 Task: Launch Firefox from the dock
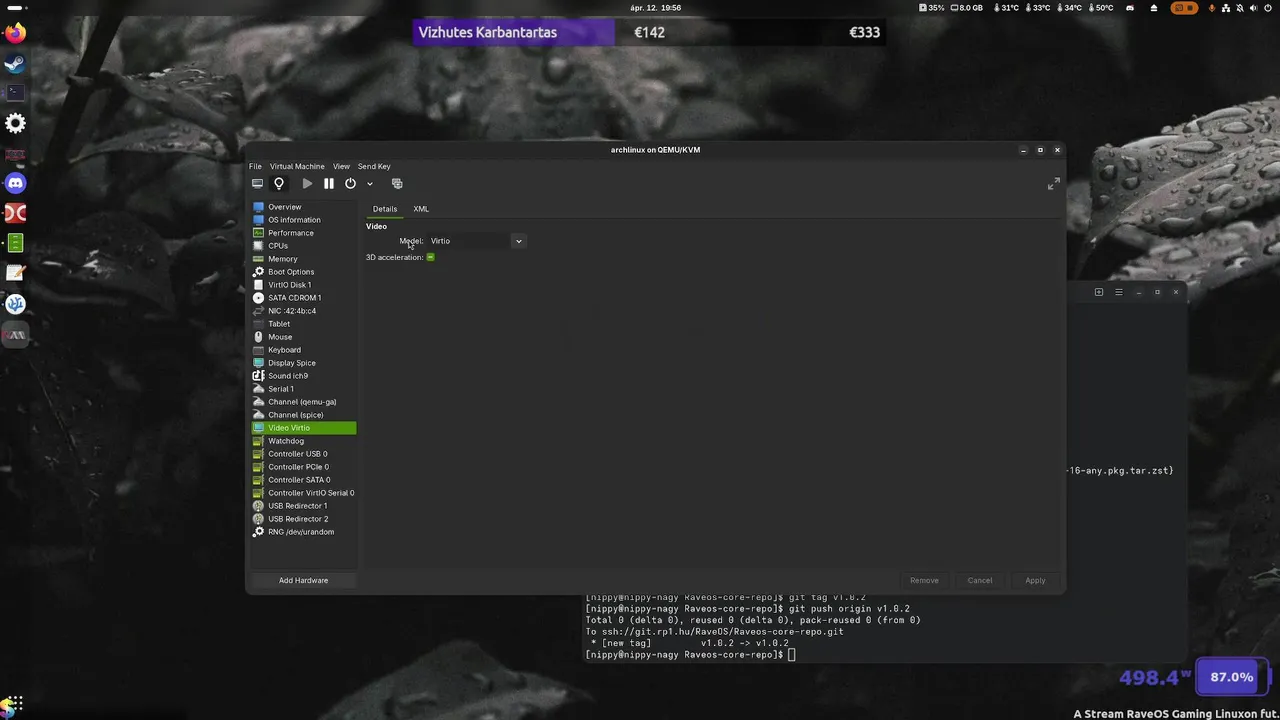(15, 33)
